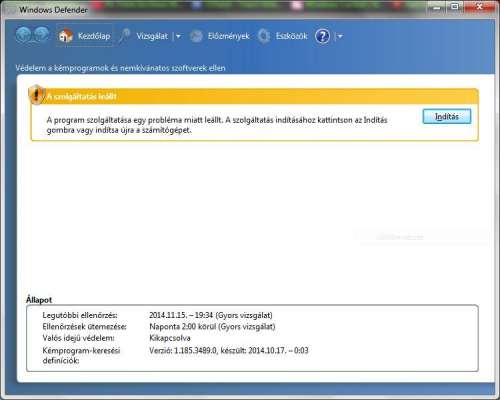
Task: Select the 'Legutóbbi ellenőrzés:' label
Action: tap(80, 315)
